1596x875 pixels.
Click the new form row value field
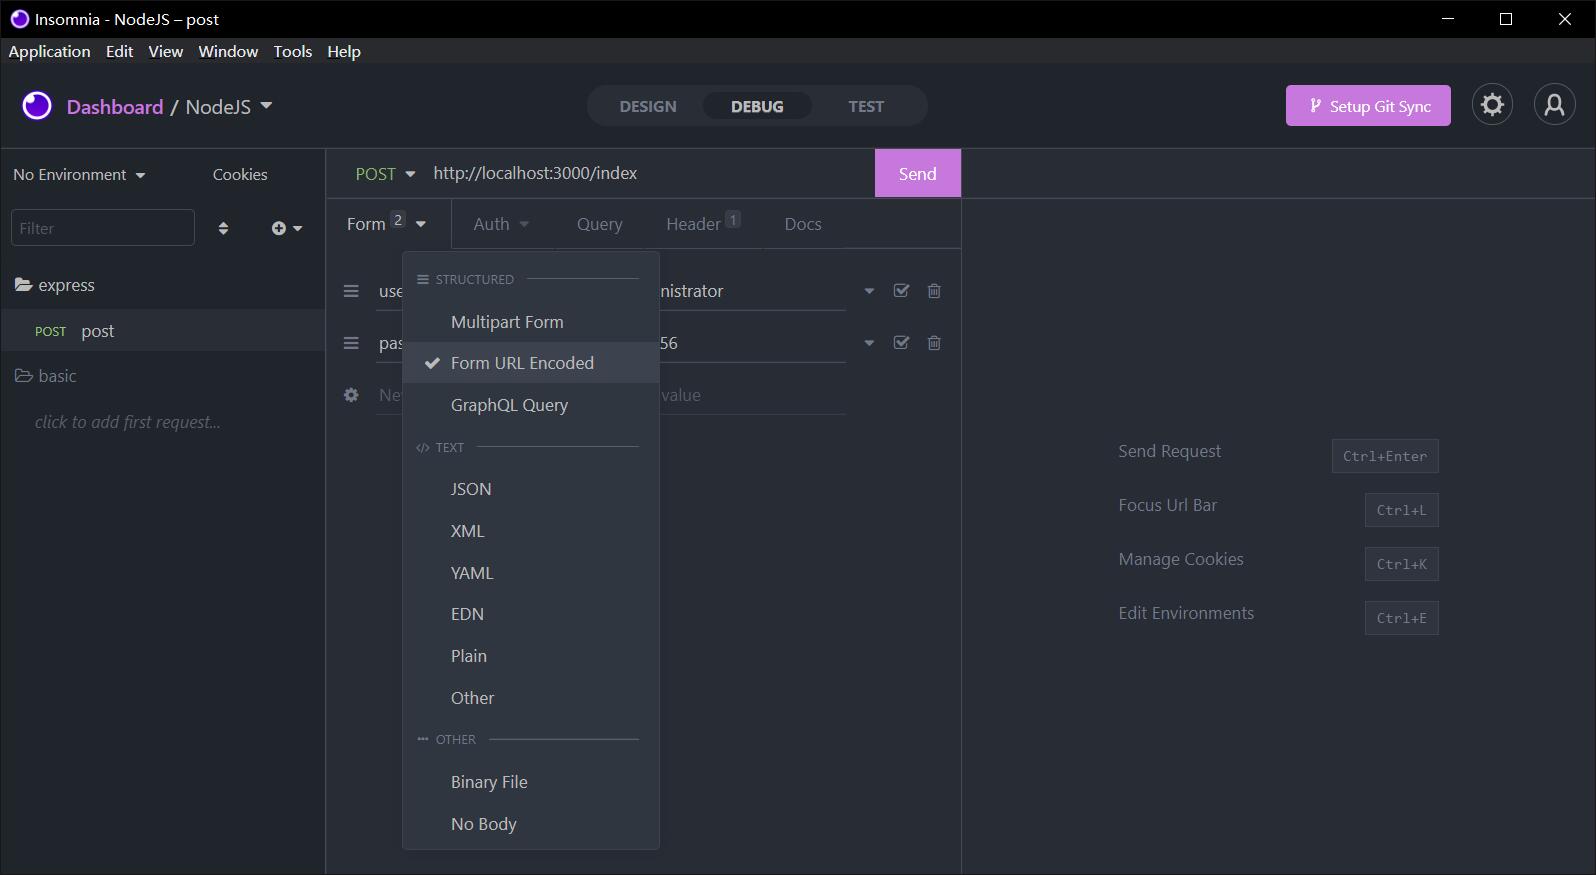pyautogui.click(x=752, y=395)
